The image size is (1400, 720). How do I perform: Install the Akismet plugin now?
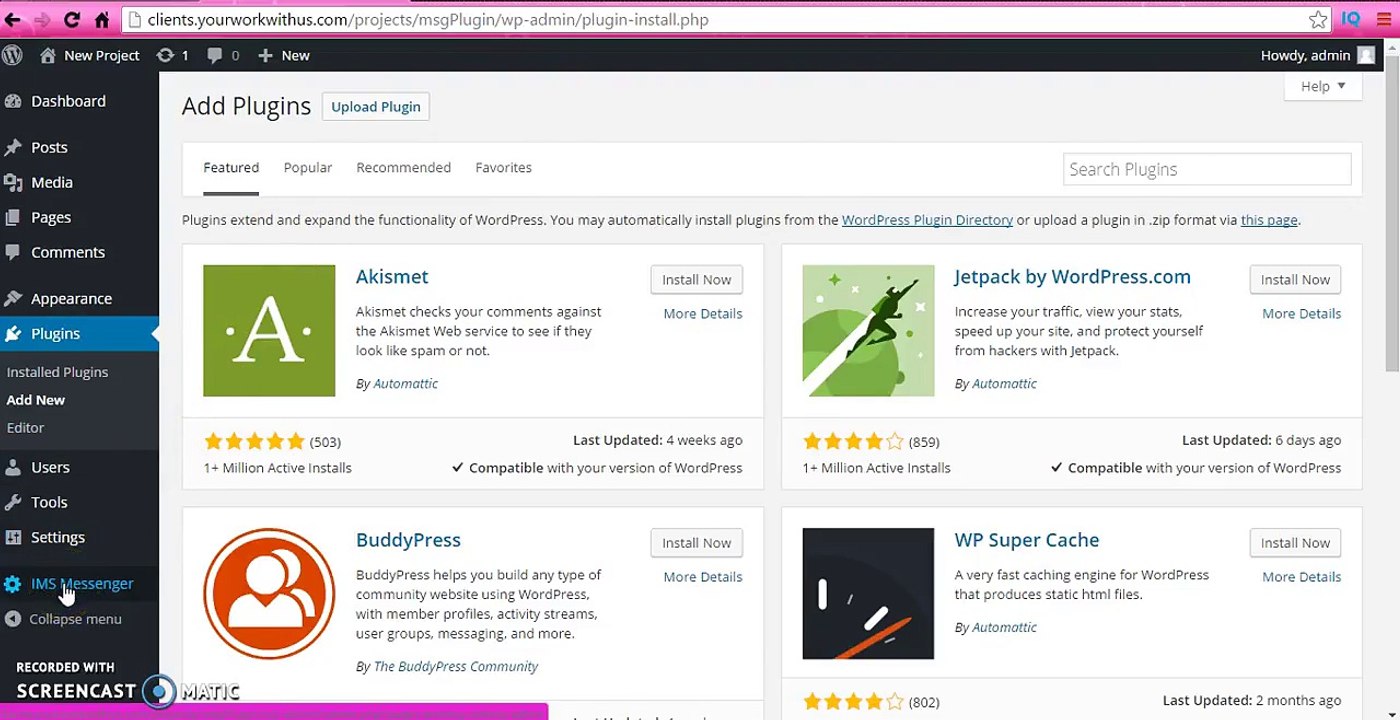point(697,280)
